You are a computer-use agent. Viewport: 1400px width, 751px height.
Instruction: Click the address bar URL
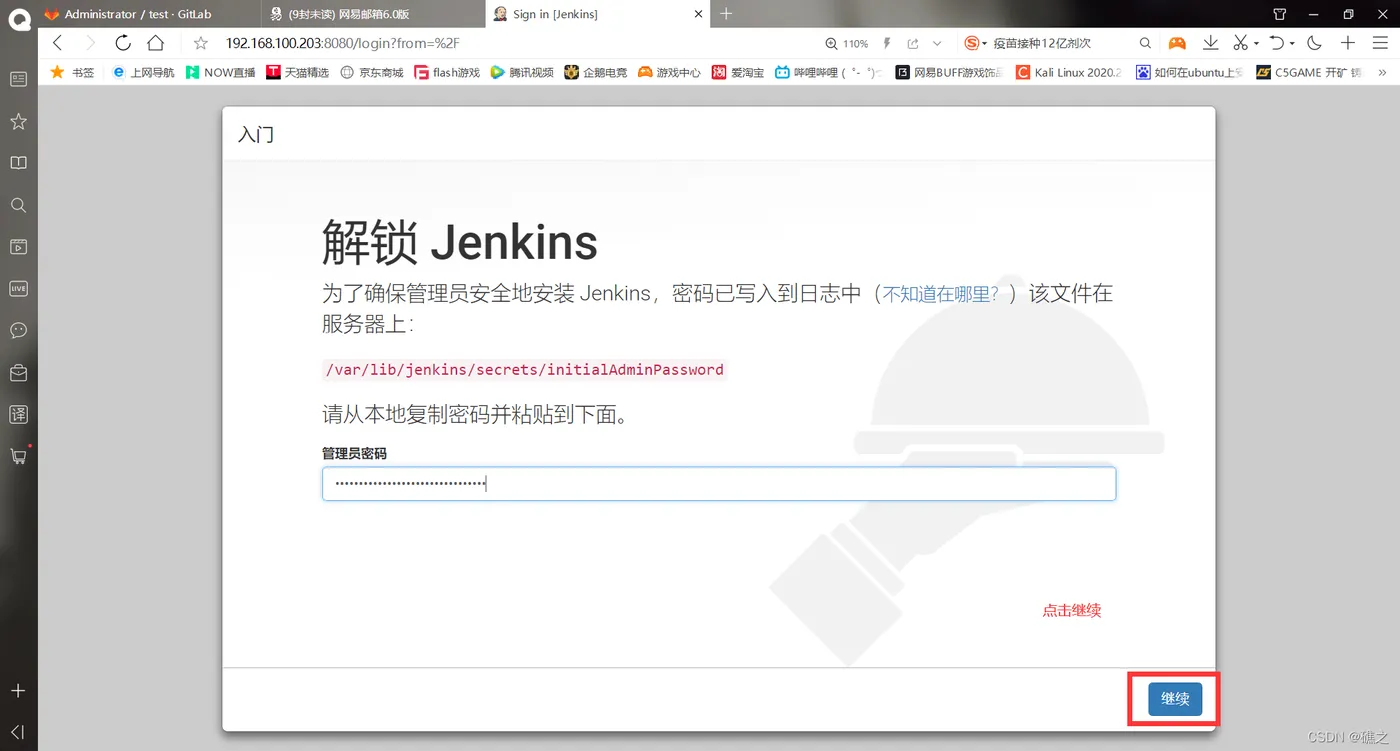click(x=343, y=43)
